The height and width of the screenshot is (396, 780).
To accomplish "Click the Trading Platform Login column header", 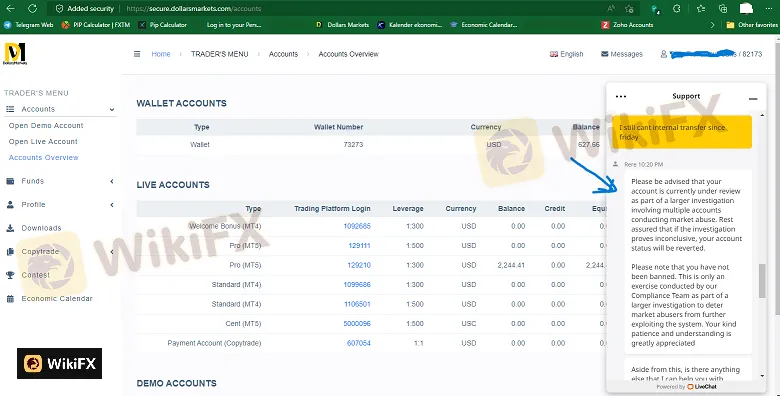I will 332,208.
